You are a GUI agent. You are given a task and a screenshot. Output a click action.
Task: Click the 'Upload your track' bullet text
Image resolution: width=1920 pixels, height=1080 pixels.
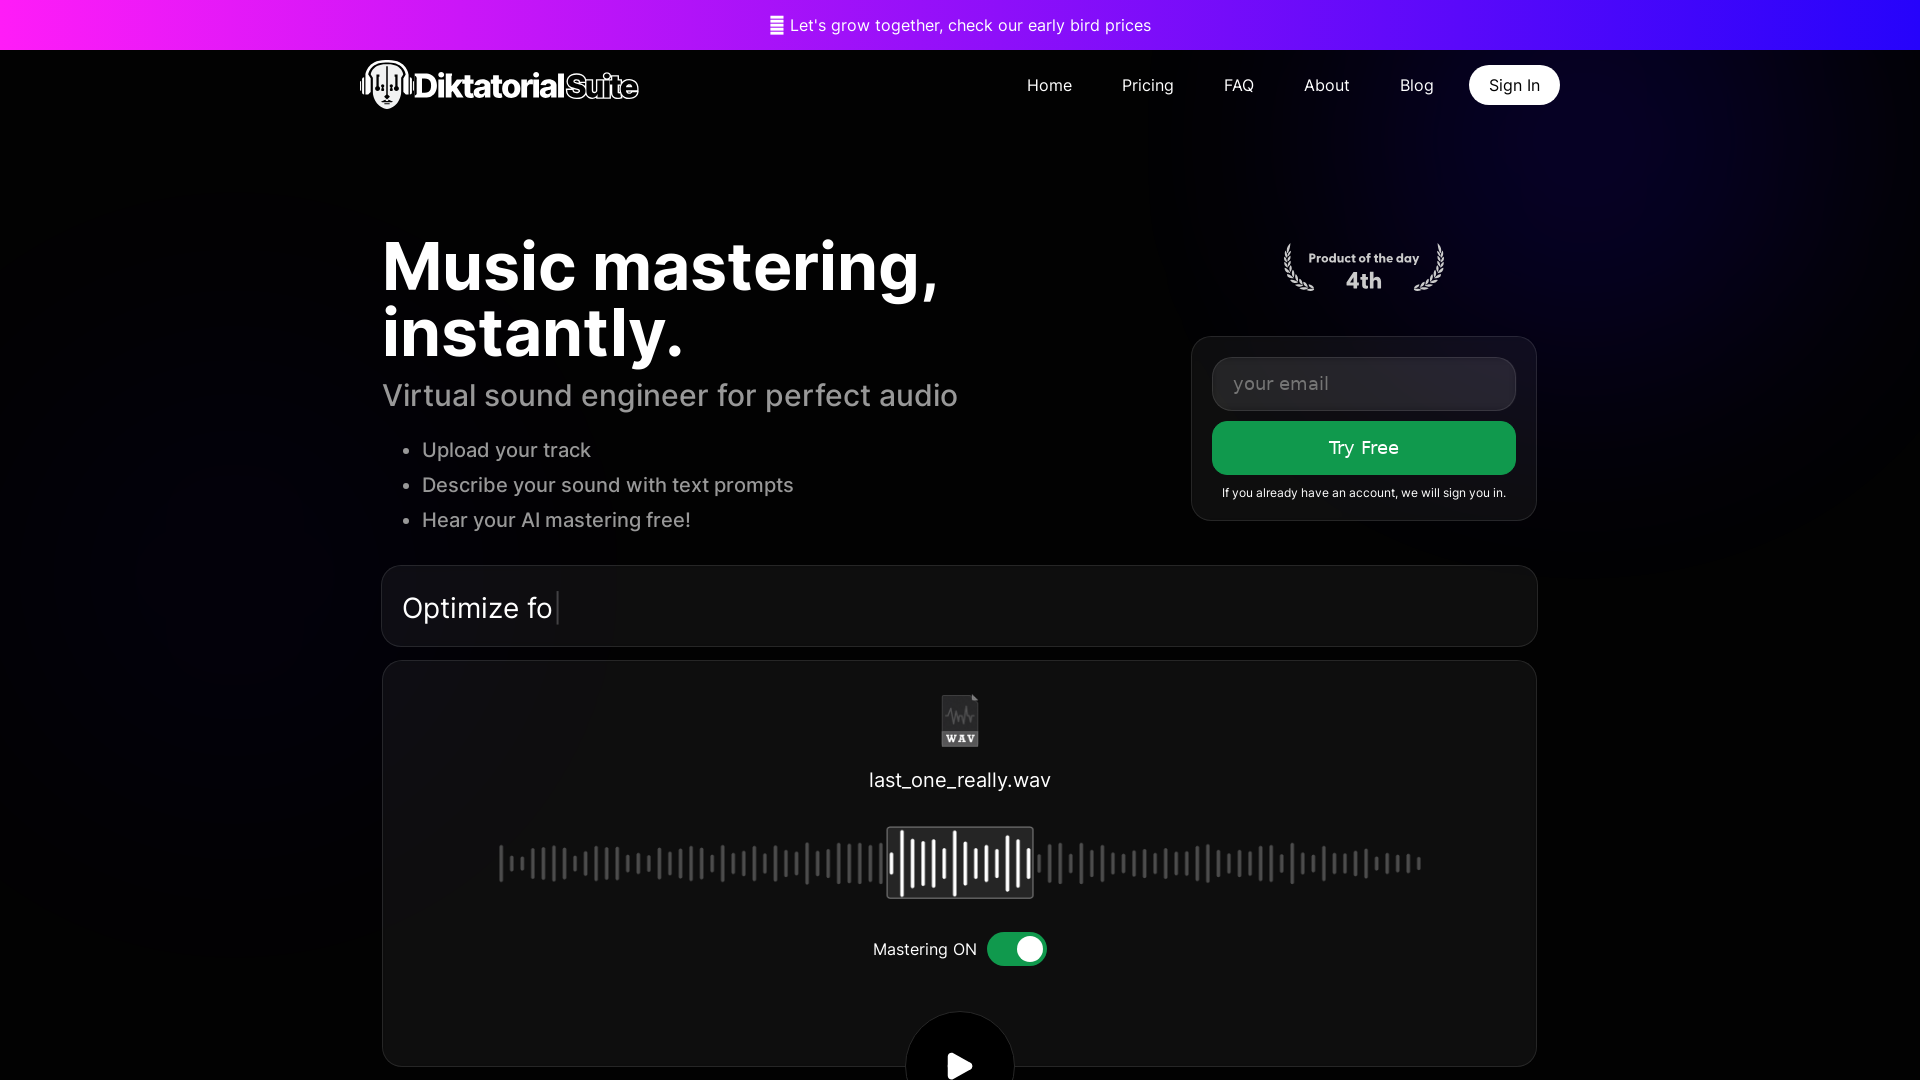tap(506, 450)
